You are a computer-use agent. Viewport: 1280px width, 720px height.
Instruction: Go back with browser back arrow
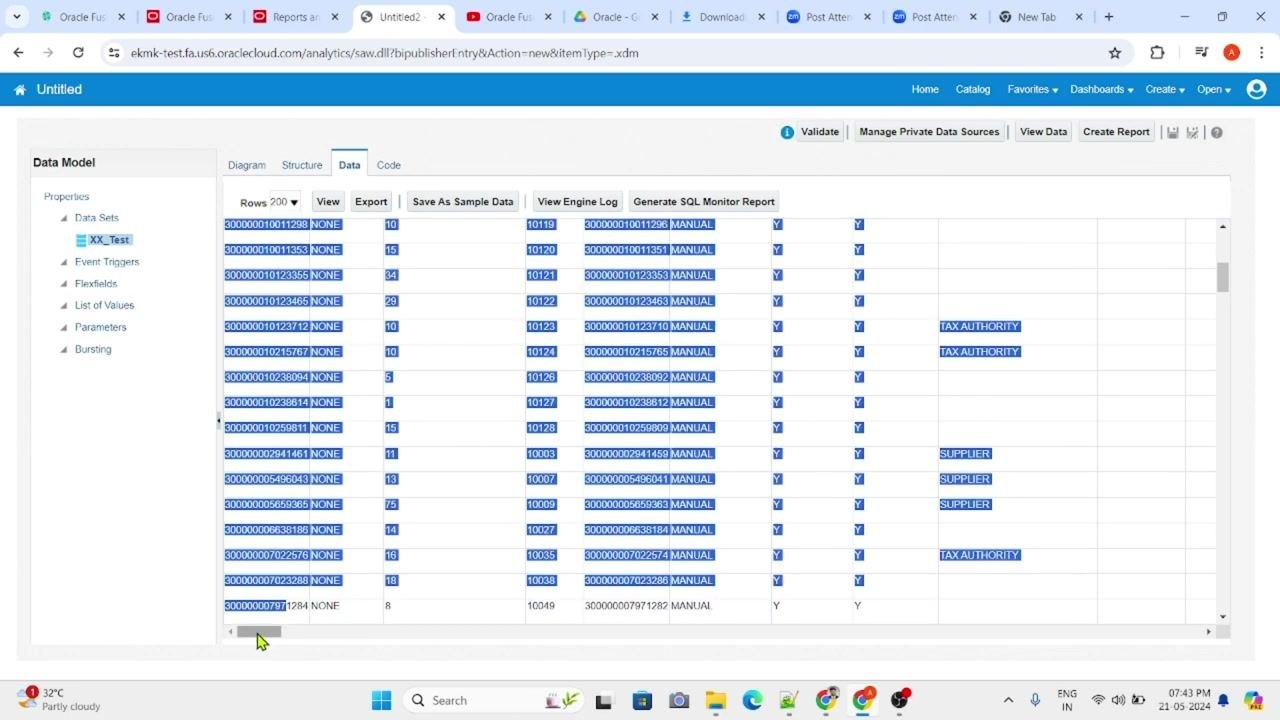click(18, 53)
